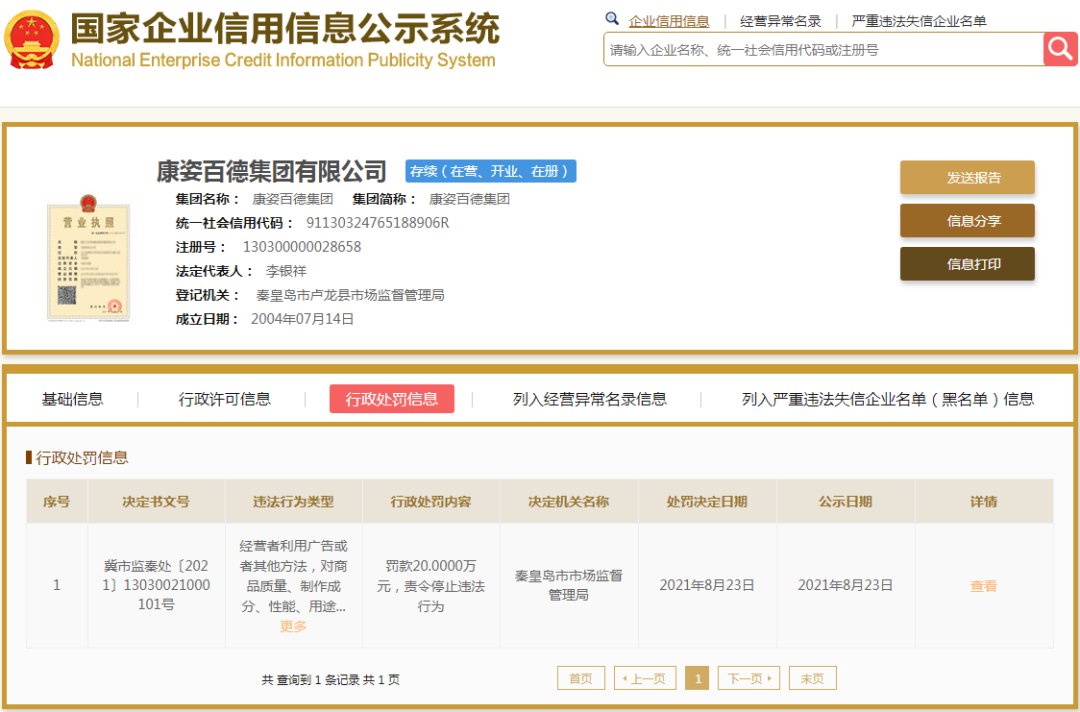Go to 首页 in pagination
Viewport: 1080px width, 712px height.
pyautogui.click(x=581, y=678)
